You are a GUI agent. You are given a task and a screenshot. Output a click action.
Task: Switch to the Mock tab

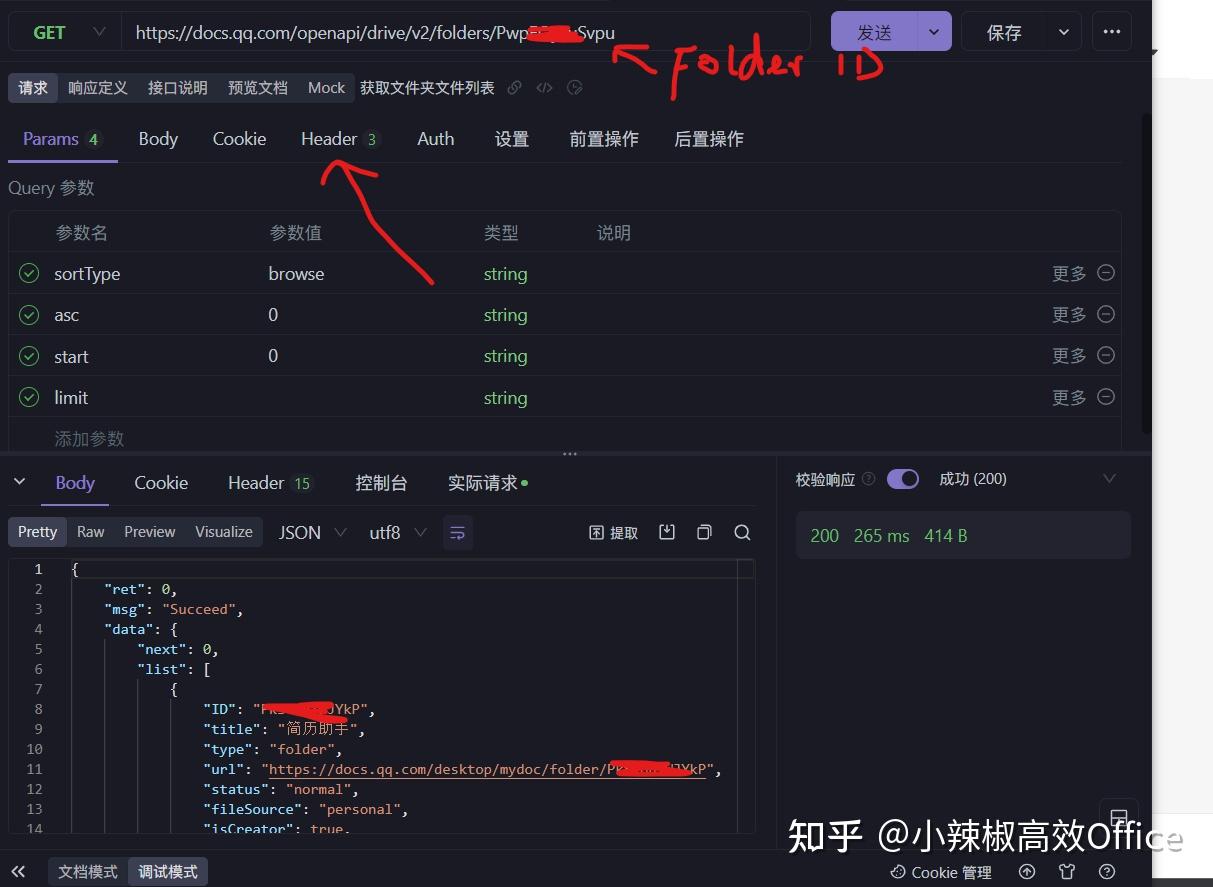[326, 88]
